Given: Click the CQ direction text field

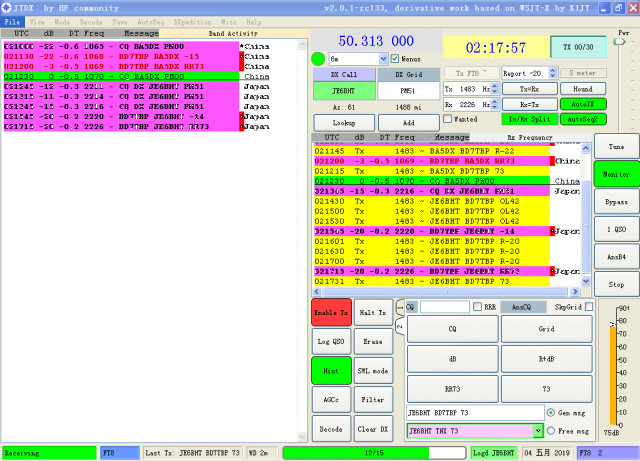Looking at the screenshot, I should pyautogui.click(x=444, y=307).
